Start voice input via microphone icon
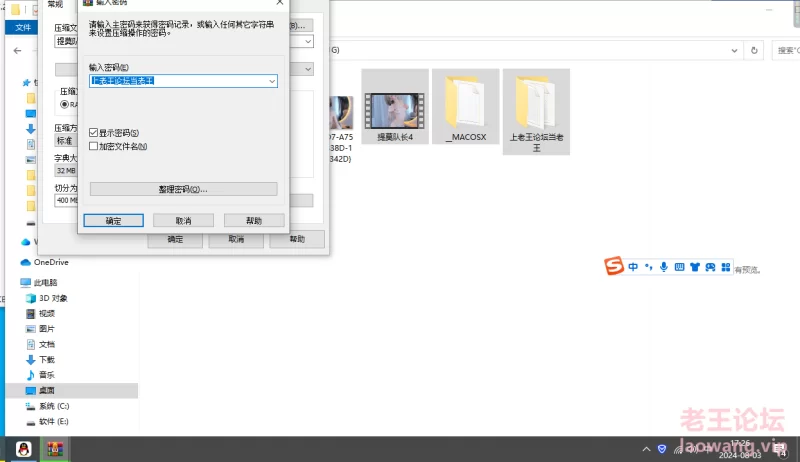 664,267
